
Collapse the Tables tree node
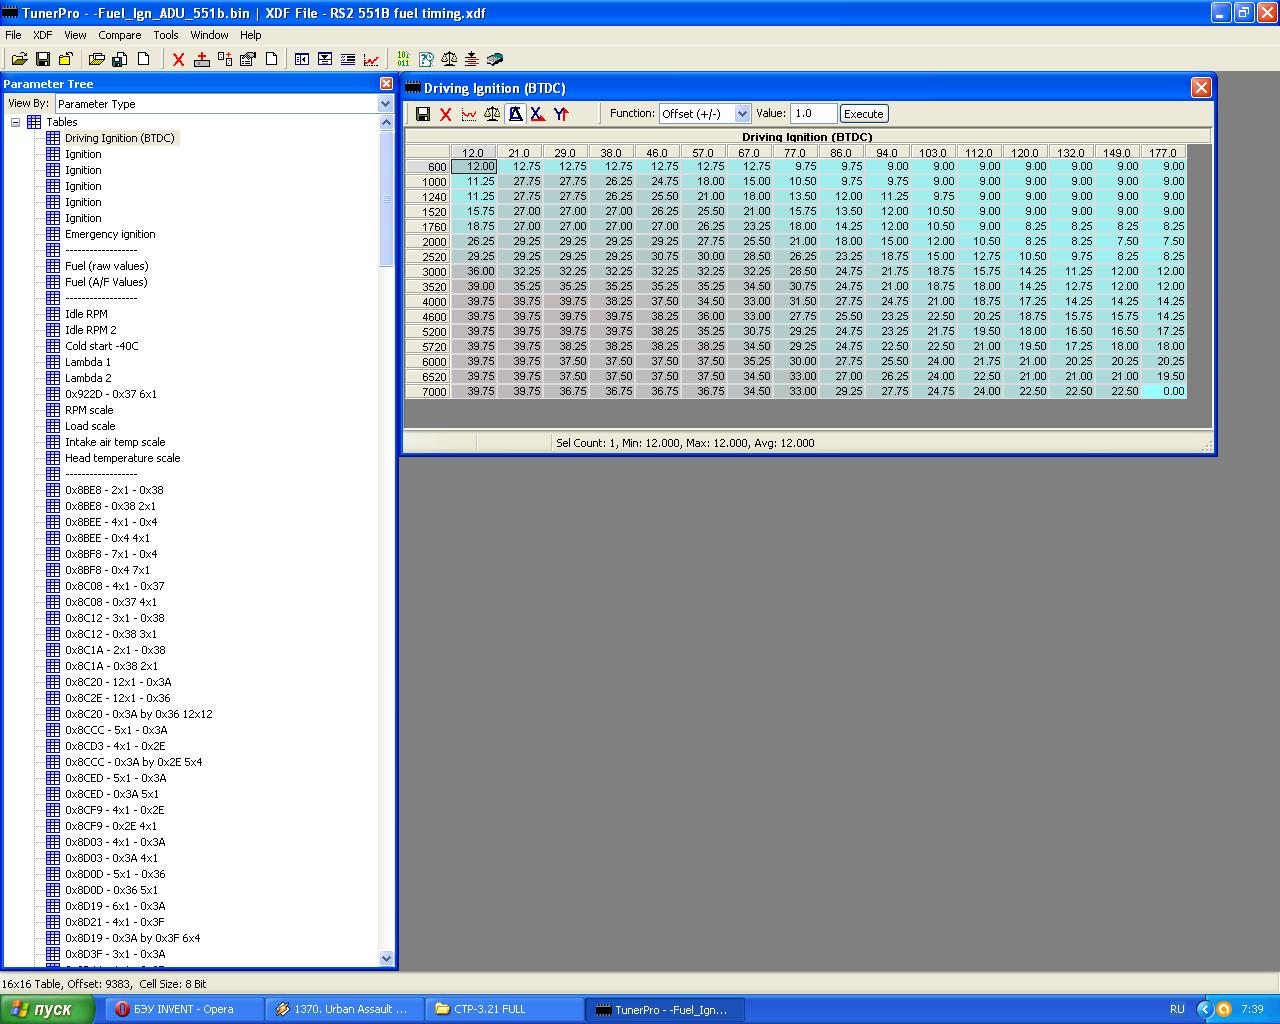point(16,122)
